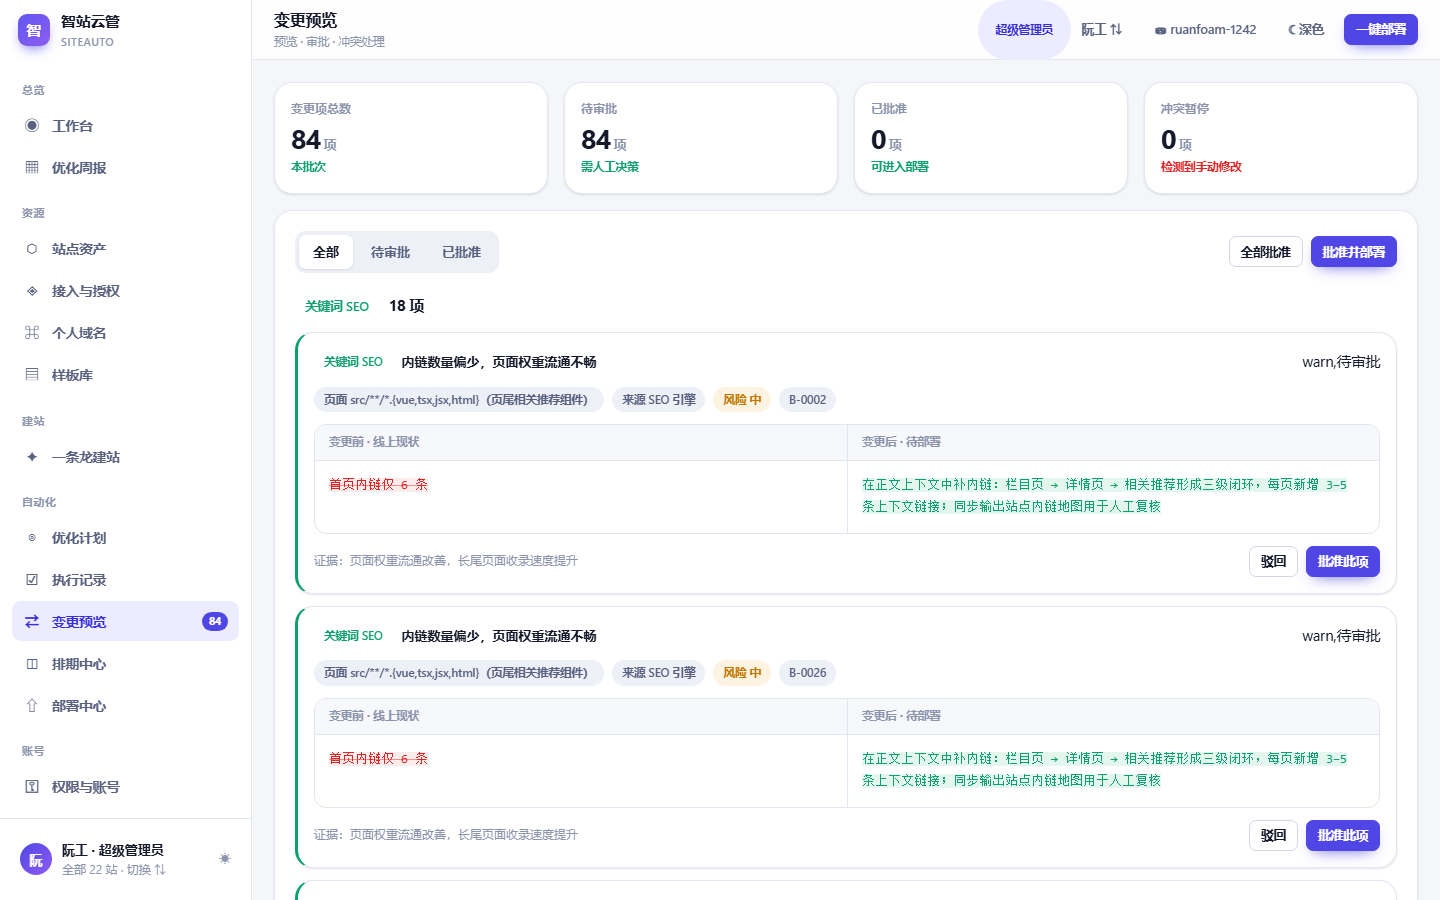Click the 优化计划 target icon
Image resolution: width=1440 pixels, height=900 pixels.
click(32, 538)
